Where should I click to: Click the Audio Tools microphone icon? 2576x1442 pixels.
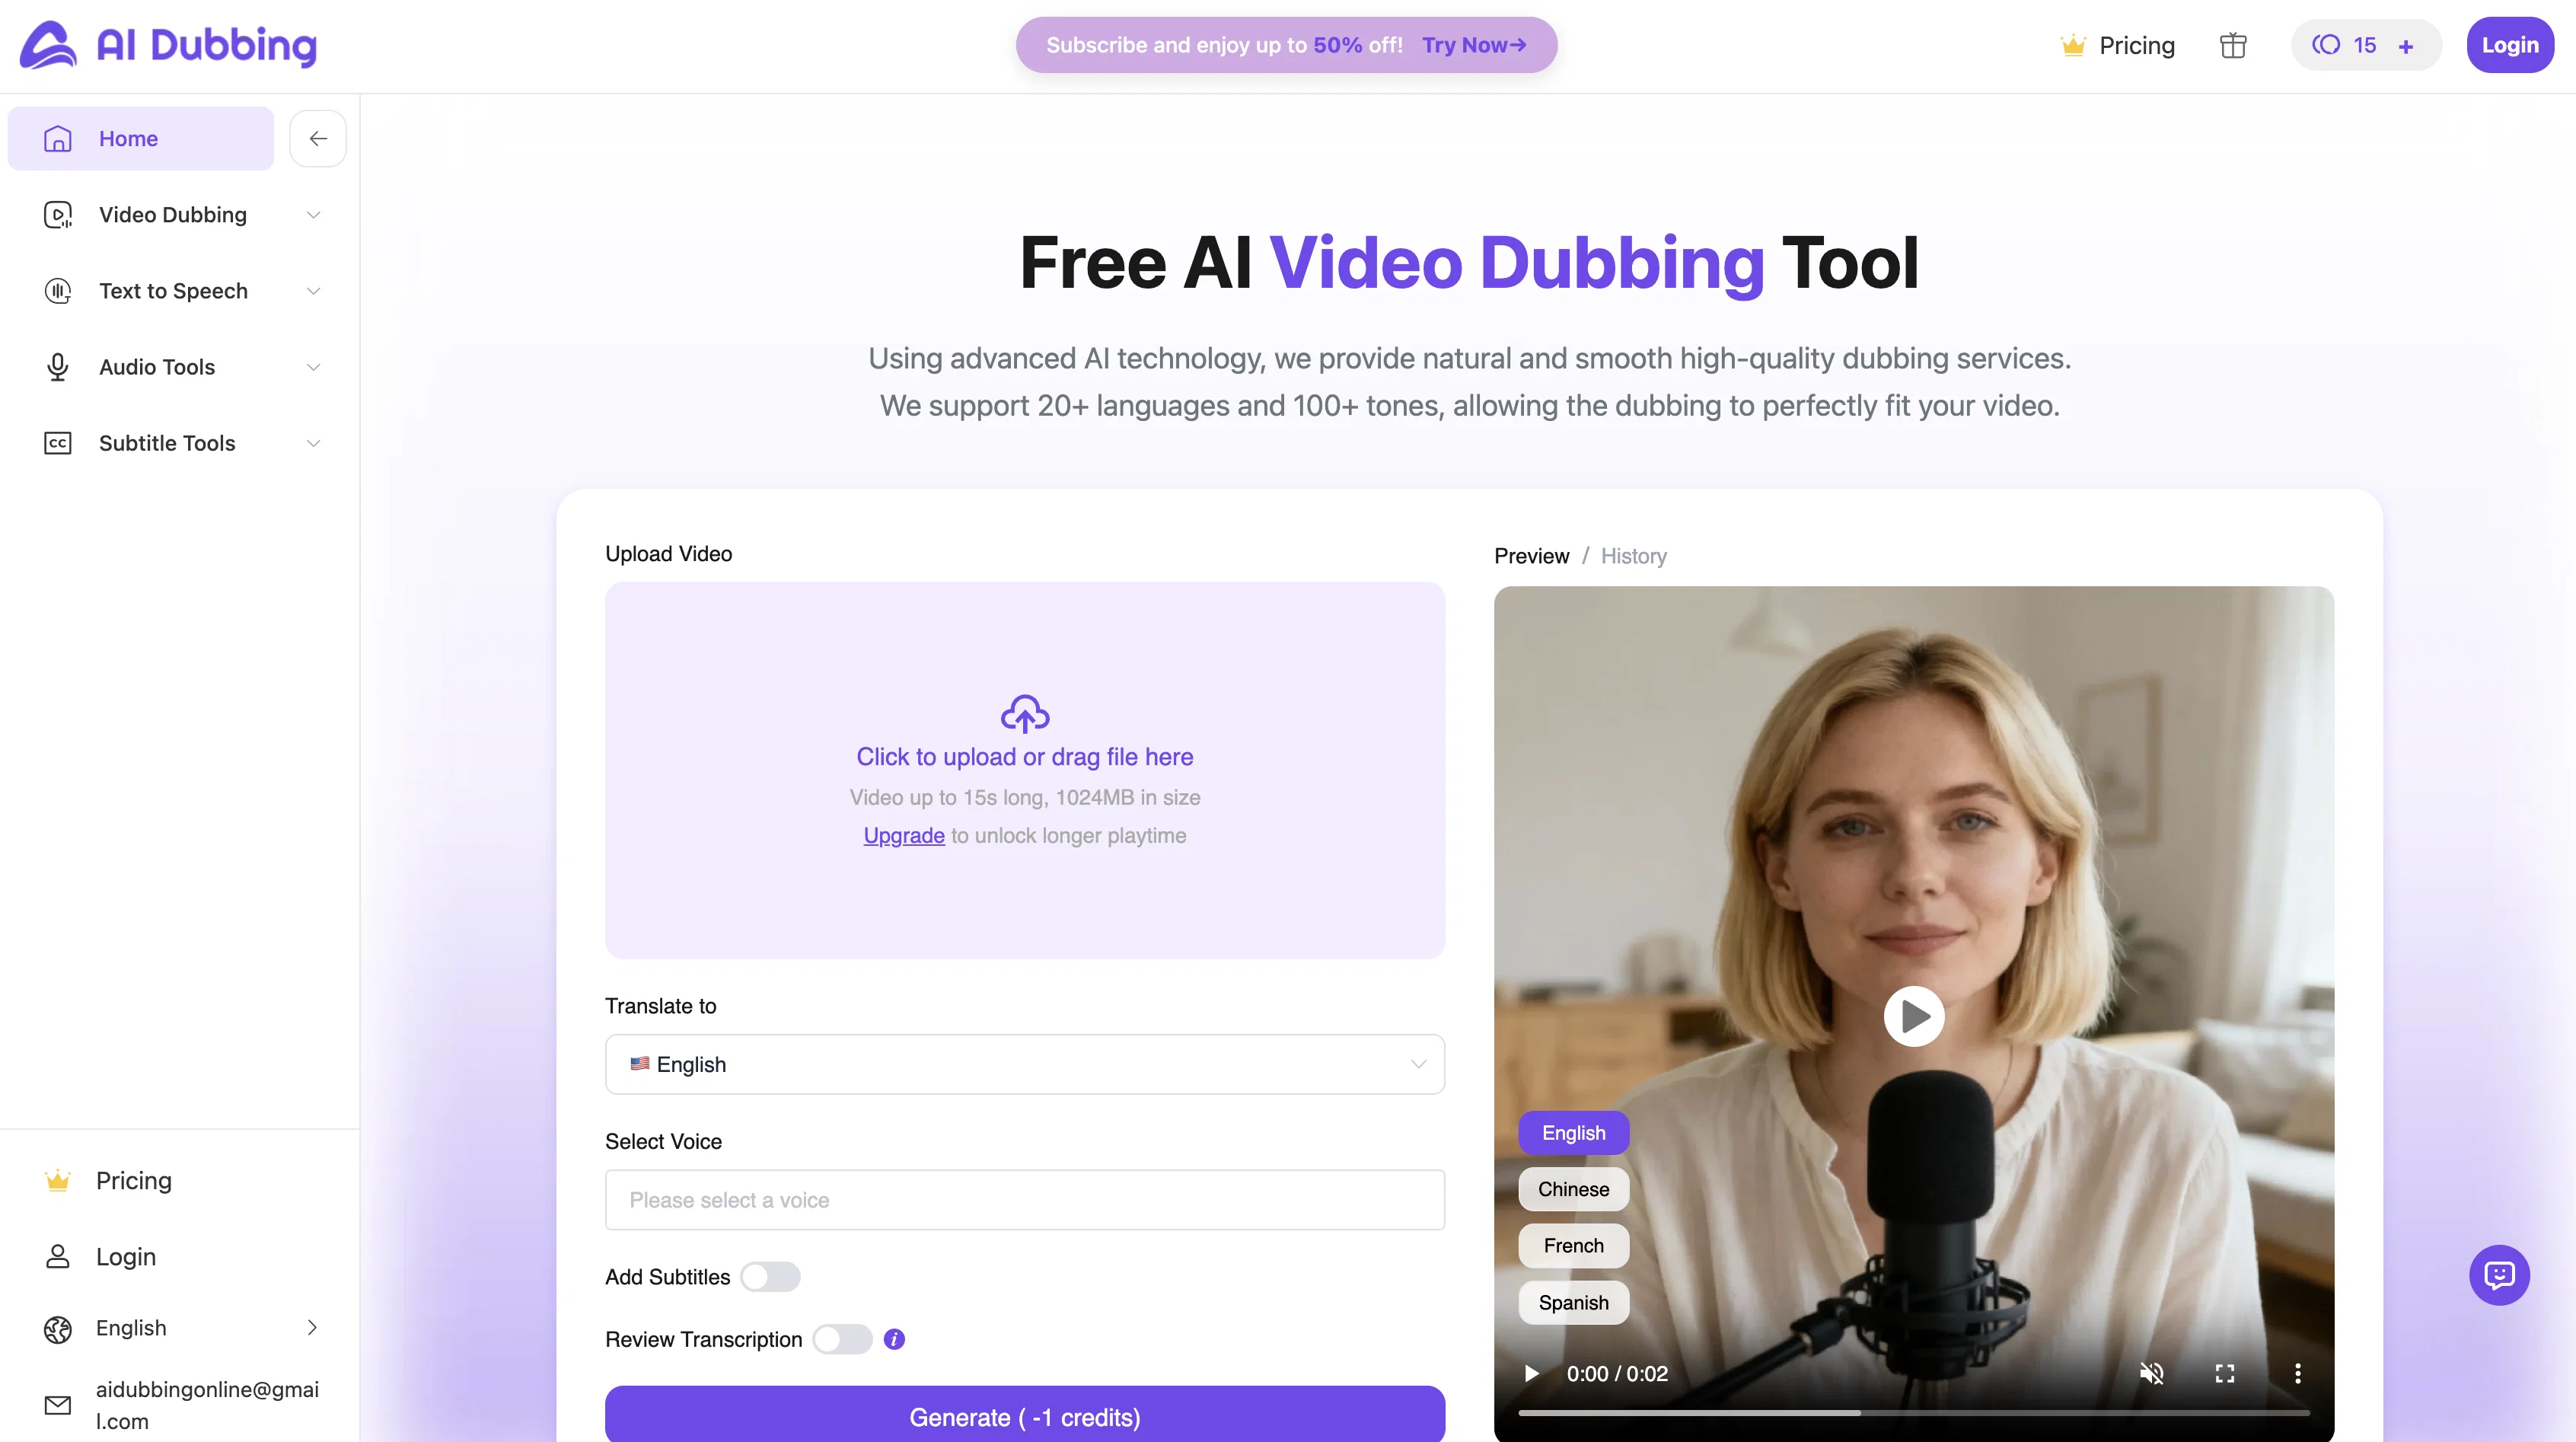pyautogui.click(x=58, y=367)
